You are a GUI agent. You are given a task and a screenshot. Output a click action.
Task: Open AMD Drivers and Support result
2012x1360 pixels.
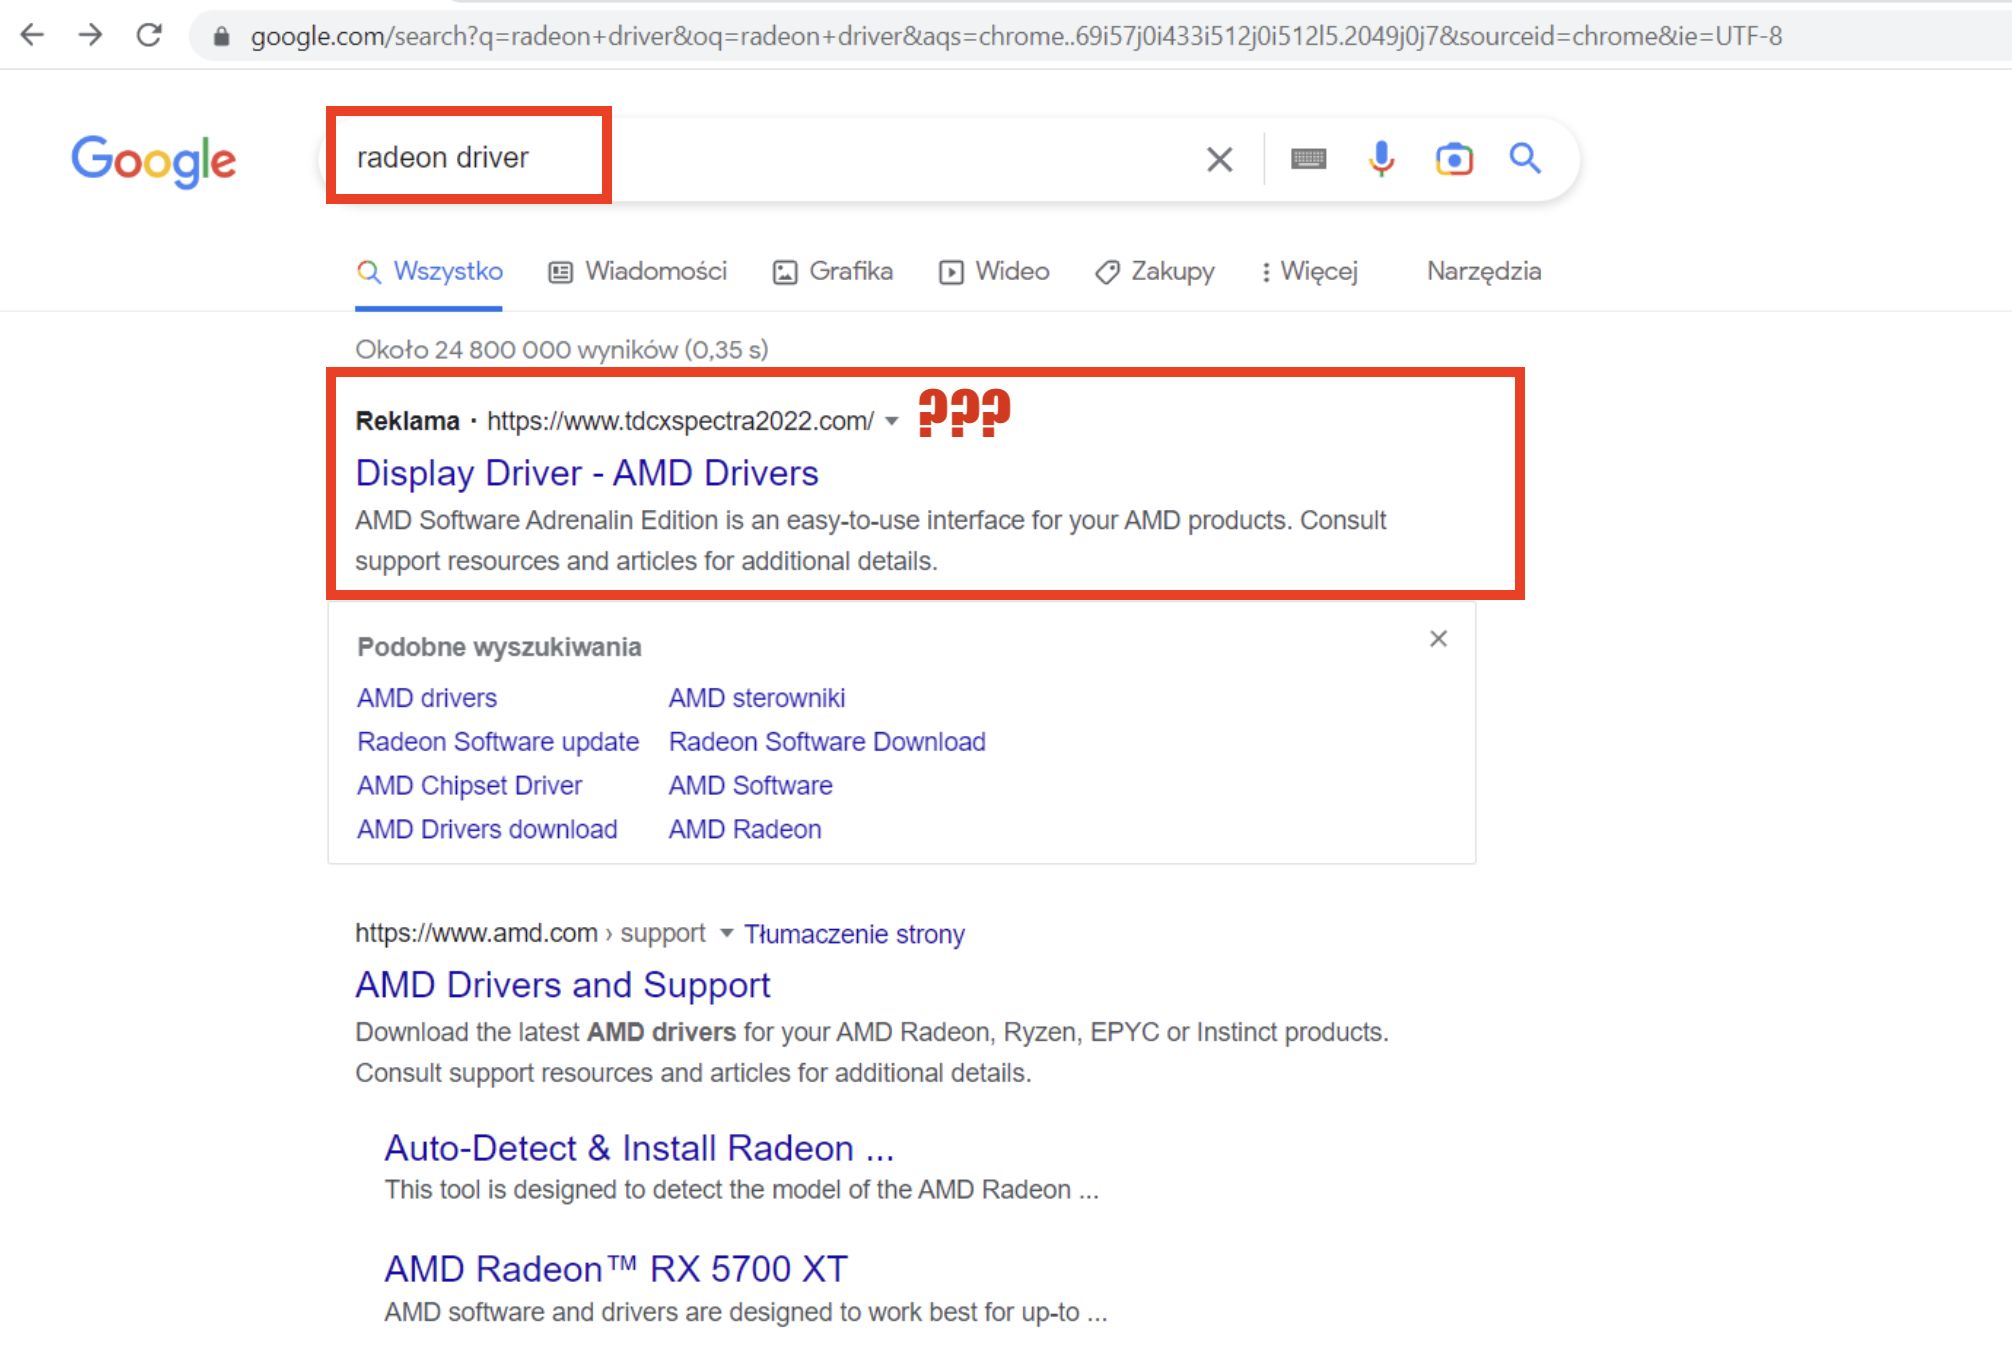tap(563, 985)
